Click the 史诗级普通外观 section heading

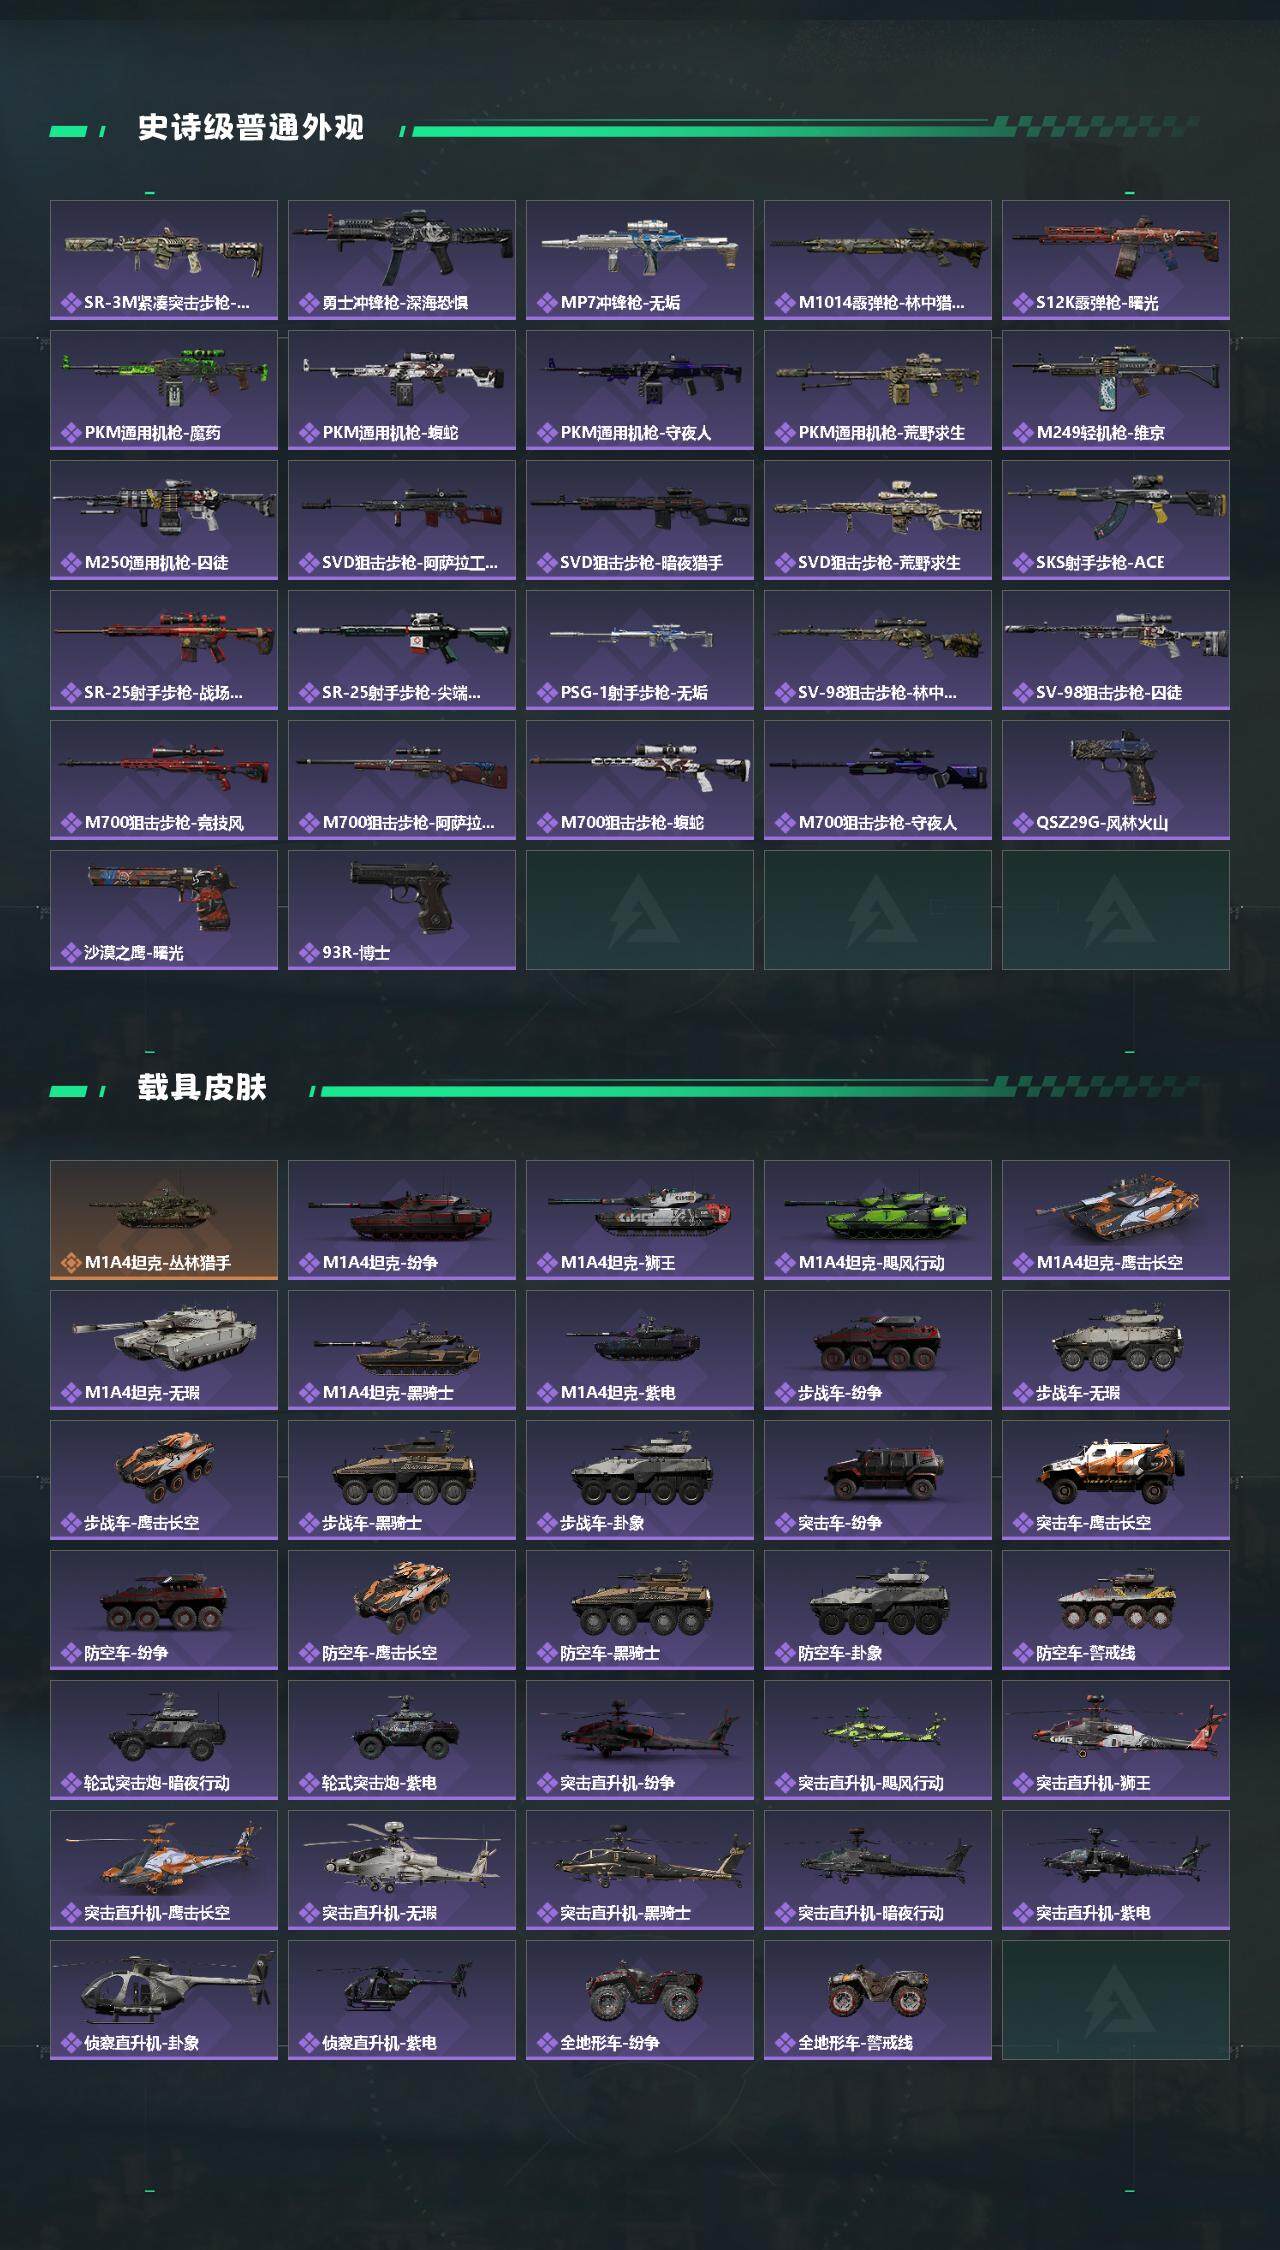(x=251, y=128)
